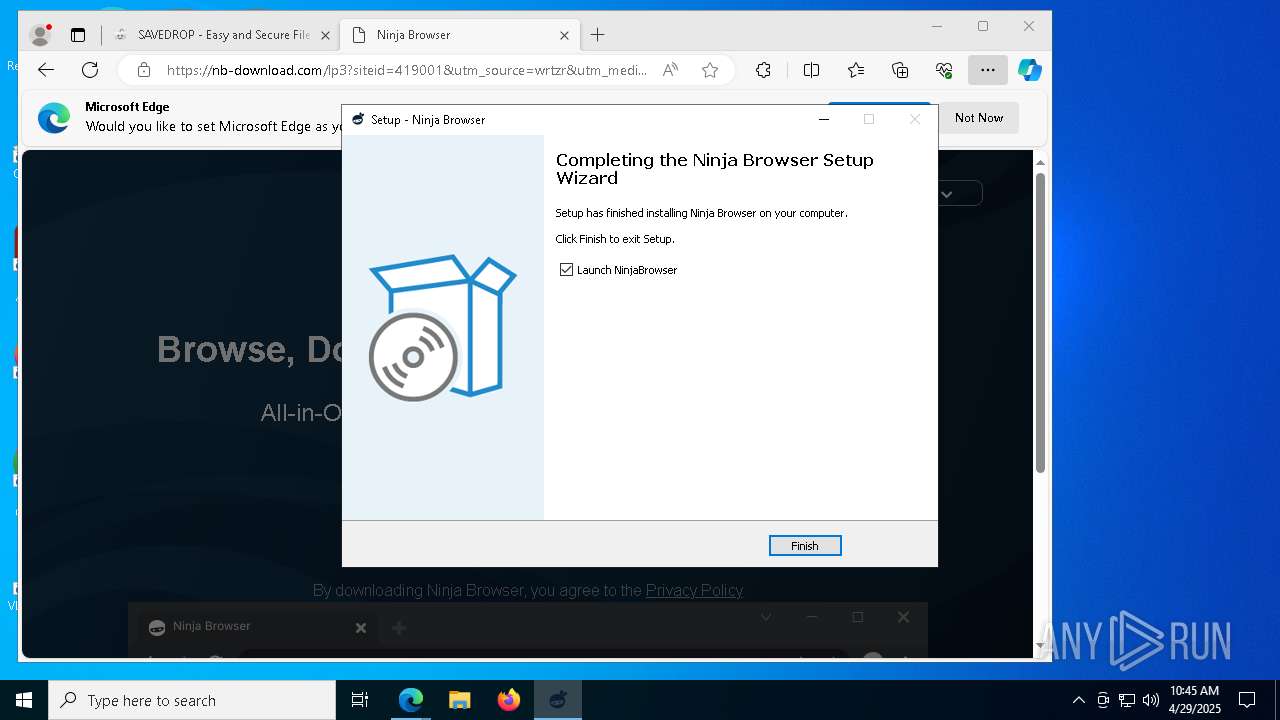Switch to the Ninja Browser tab

(460, 35)
